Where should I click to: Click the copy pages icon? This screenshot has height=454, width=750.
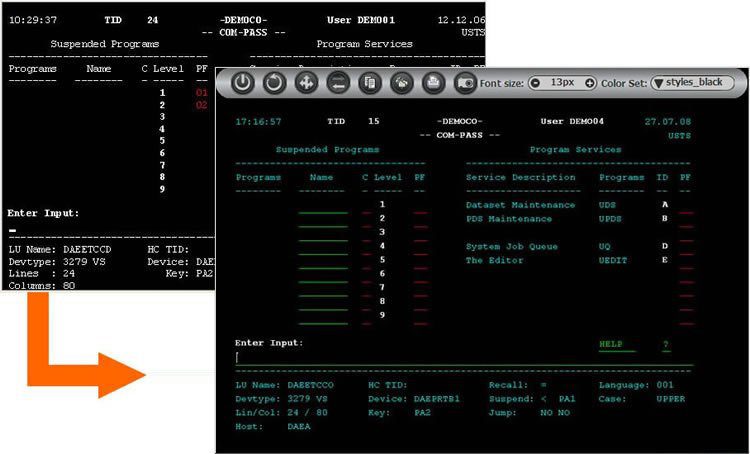click(x=370, y=83)
